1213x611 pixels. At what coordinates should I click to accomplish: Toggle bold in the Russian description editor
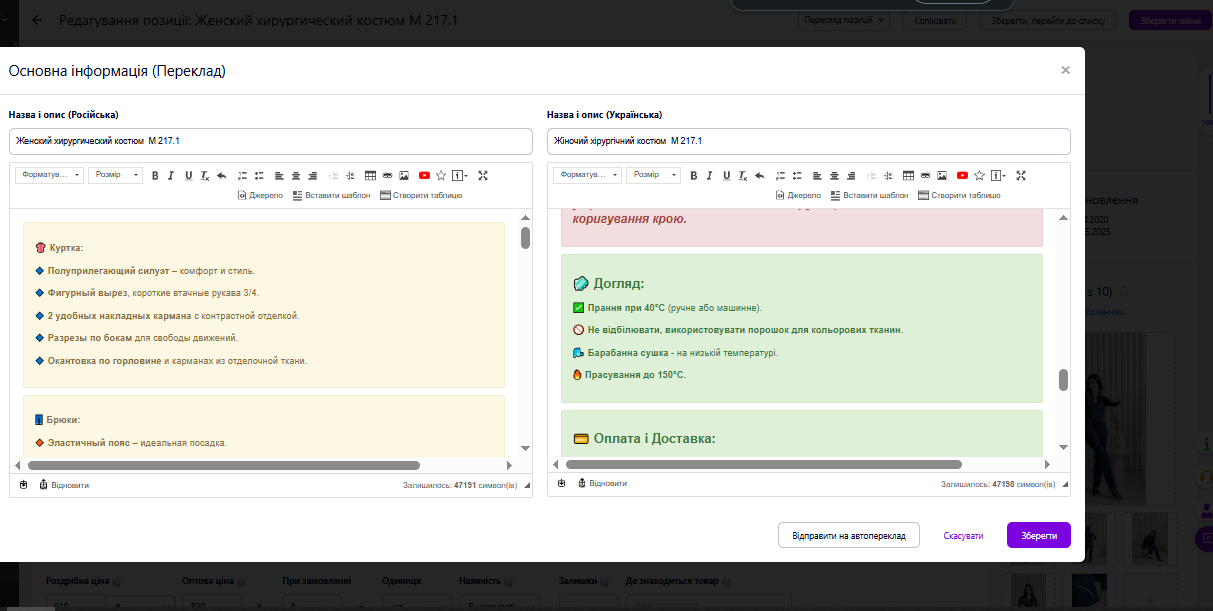click(x=155, y=176)
